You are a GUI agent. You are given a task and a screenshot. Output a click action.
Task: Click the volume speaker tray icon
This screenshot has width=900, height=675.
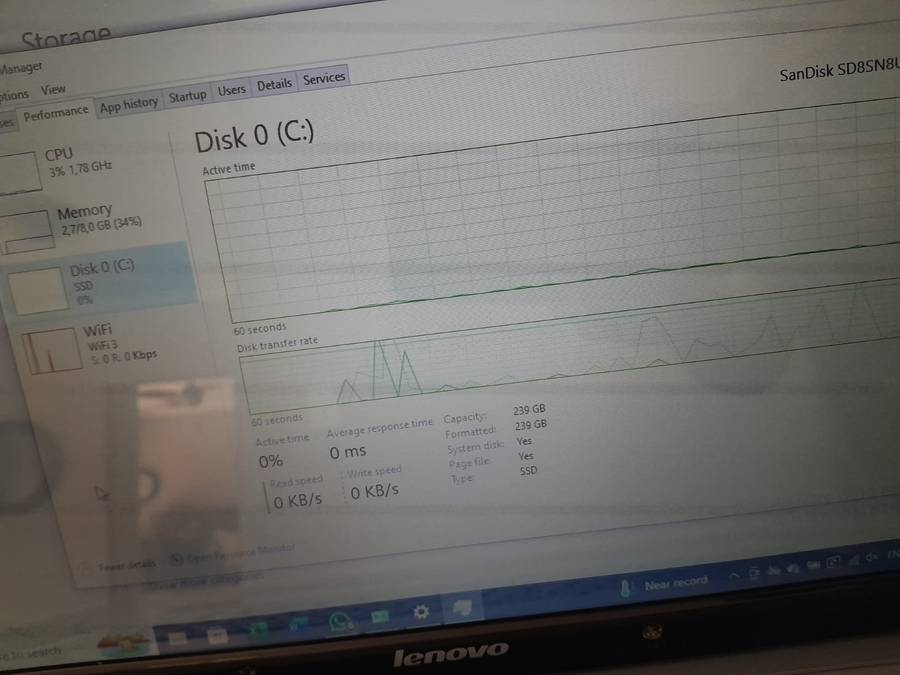[x=870, y=556]
